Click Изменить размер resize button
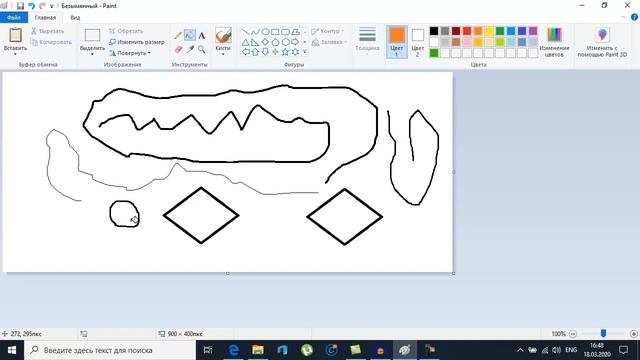Viewport: 640px width, 360px height. point(137,42)
